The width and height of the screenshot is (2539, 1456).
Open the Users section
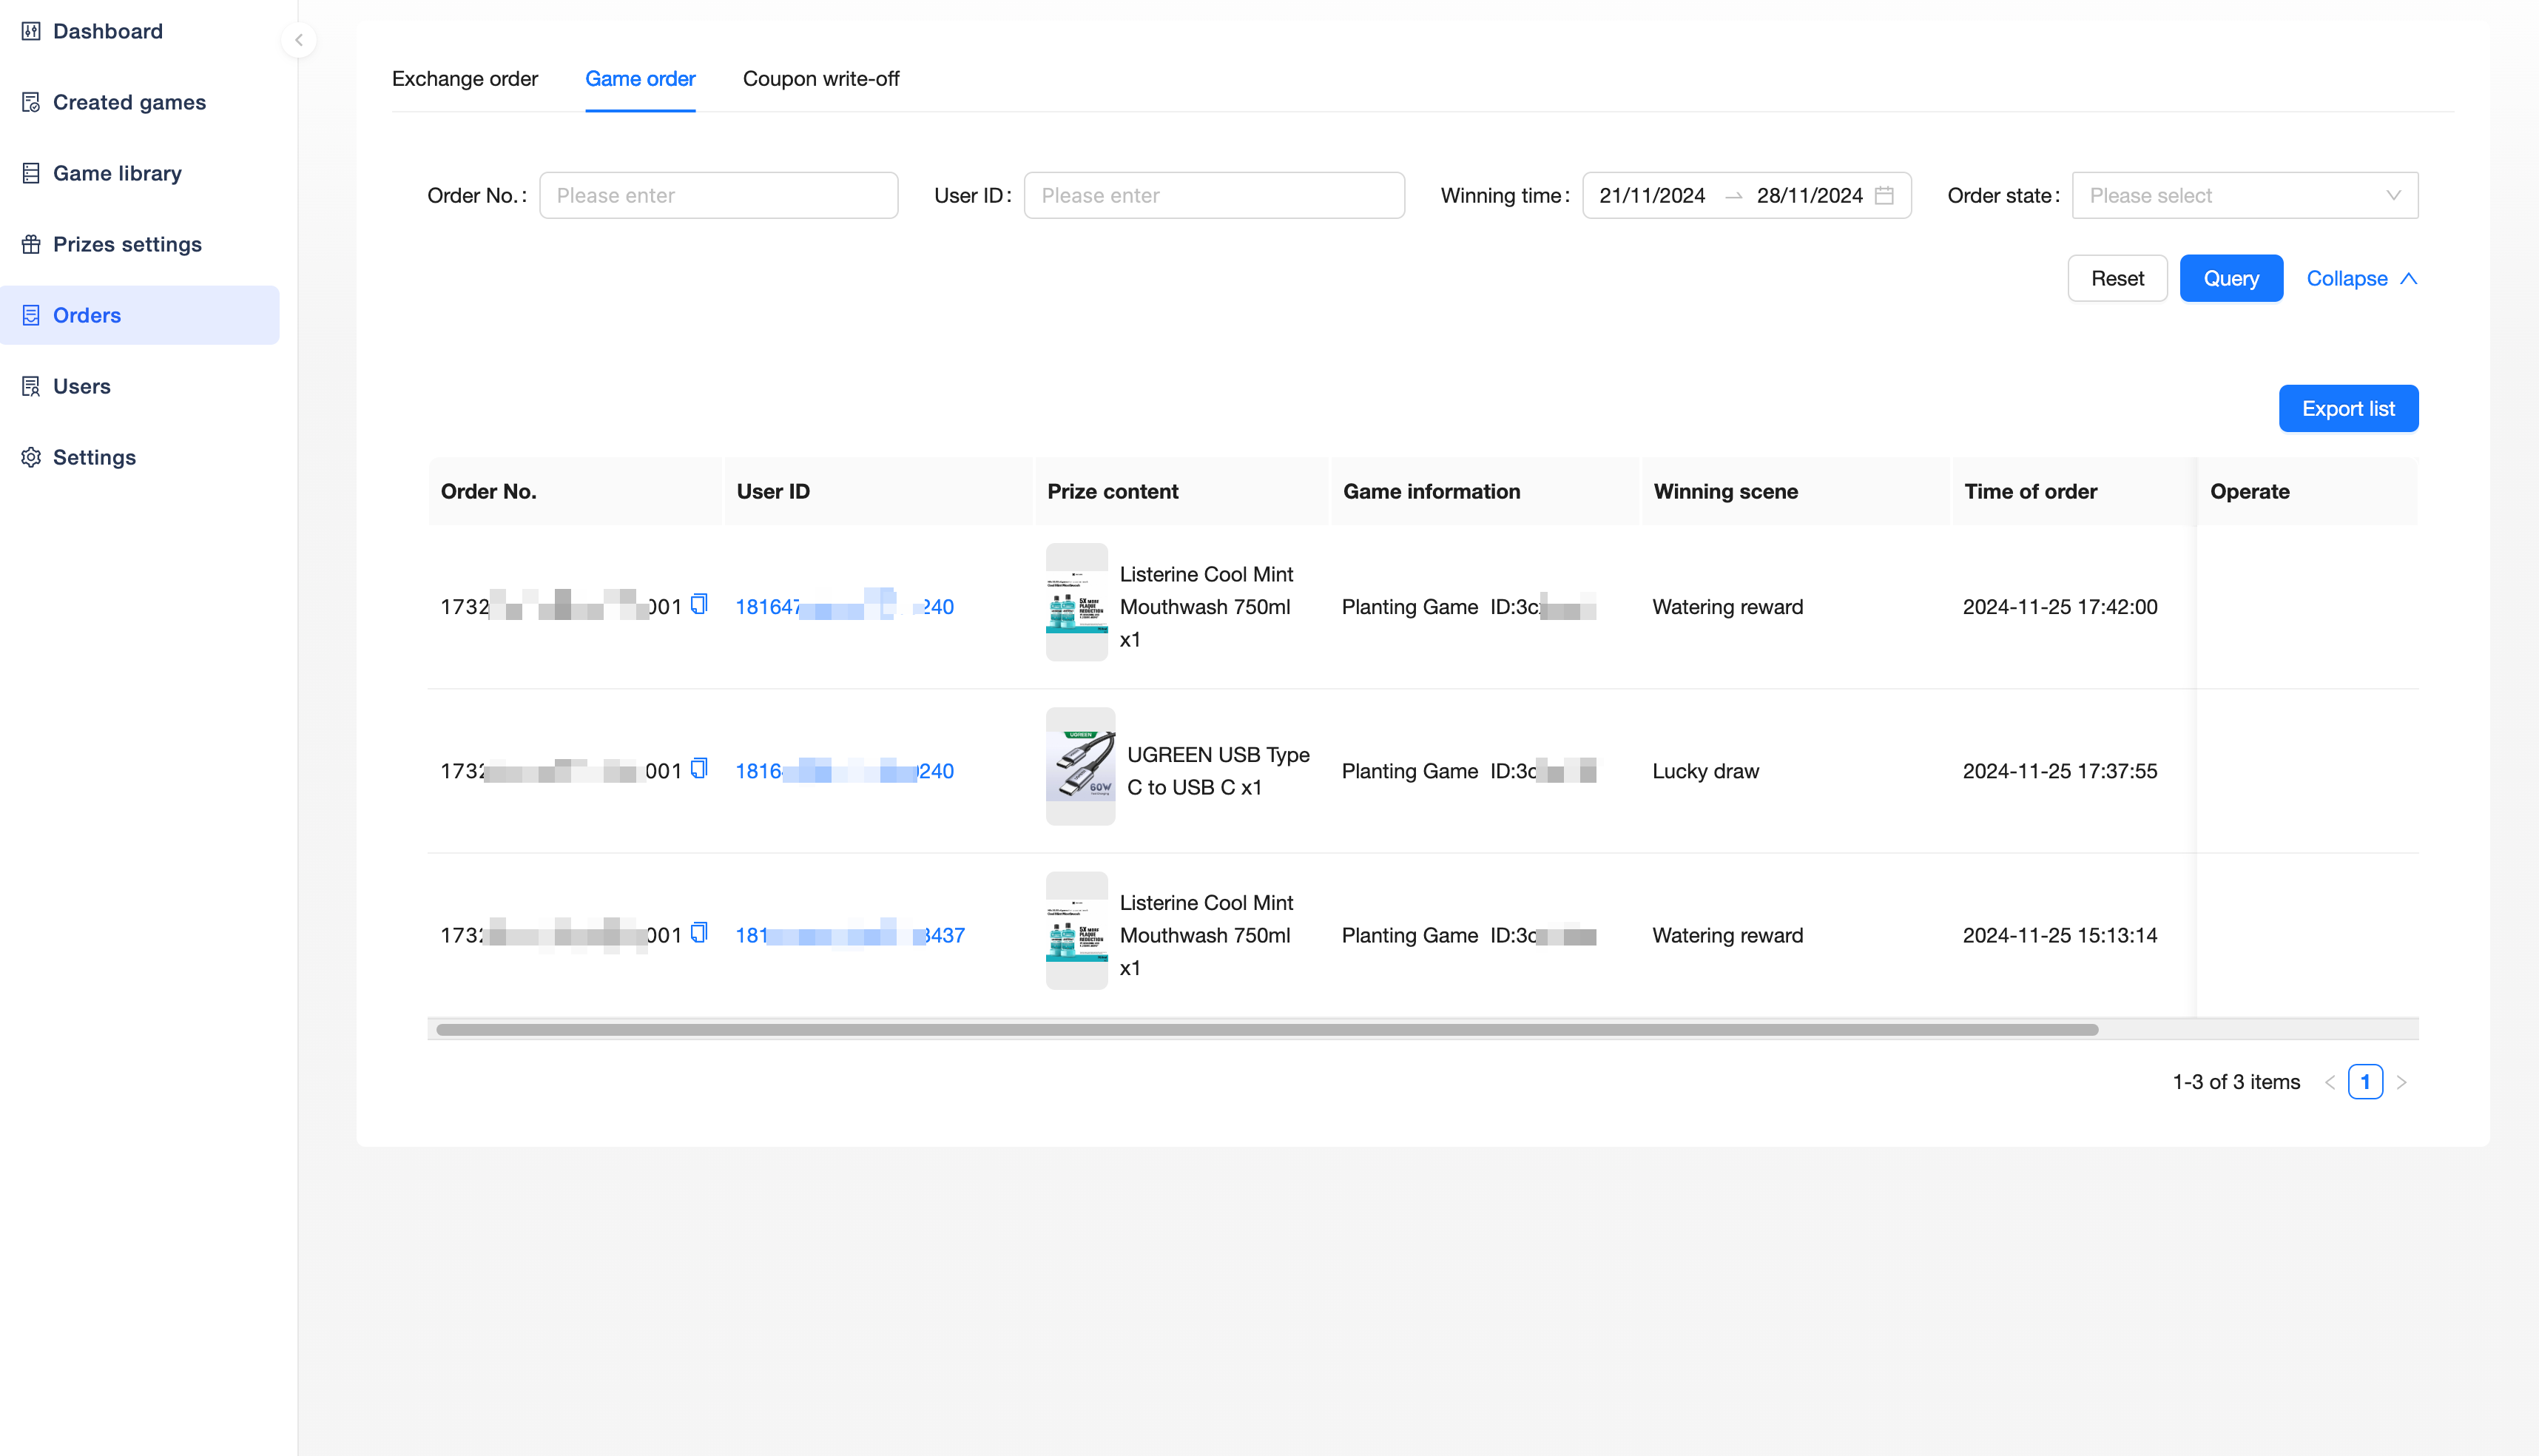(x=82, y=386)
